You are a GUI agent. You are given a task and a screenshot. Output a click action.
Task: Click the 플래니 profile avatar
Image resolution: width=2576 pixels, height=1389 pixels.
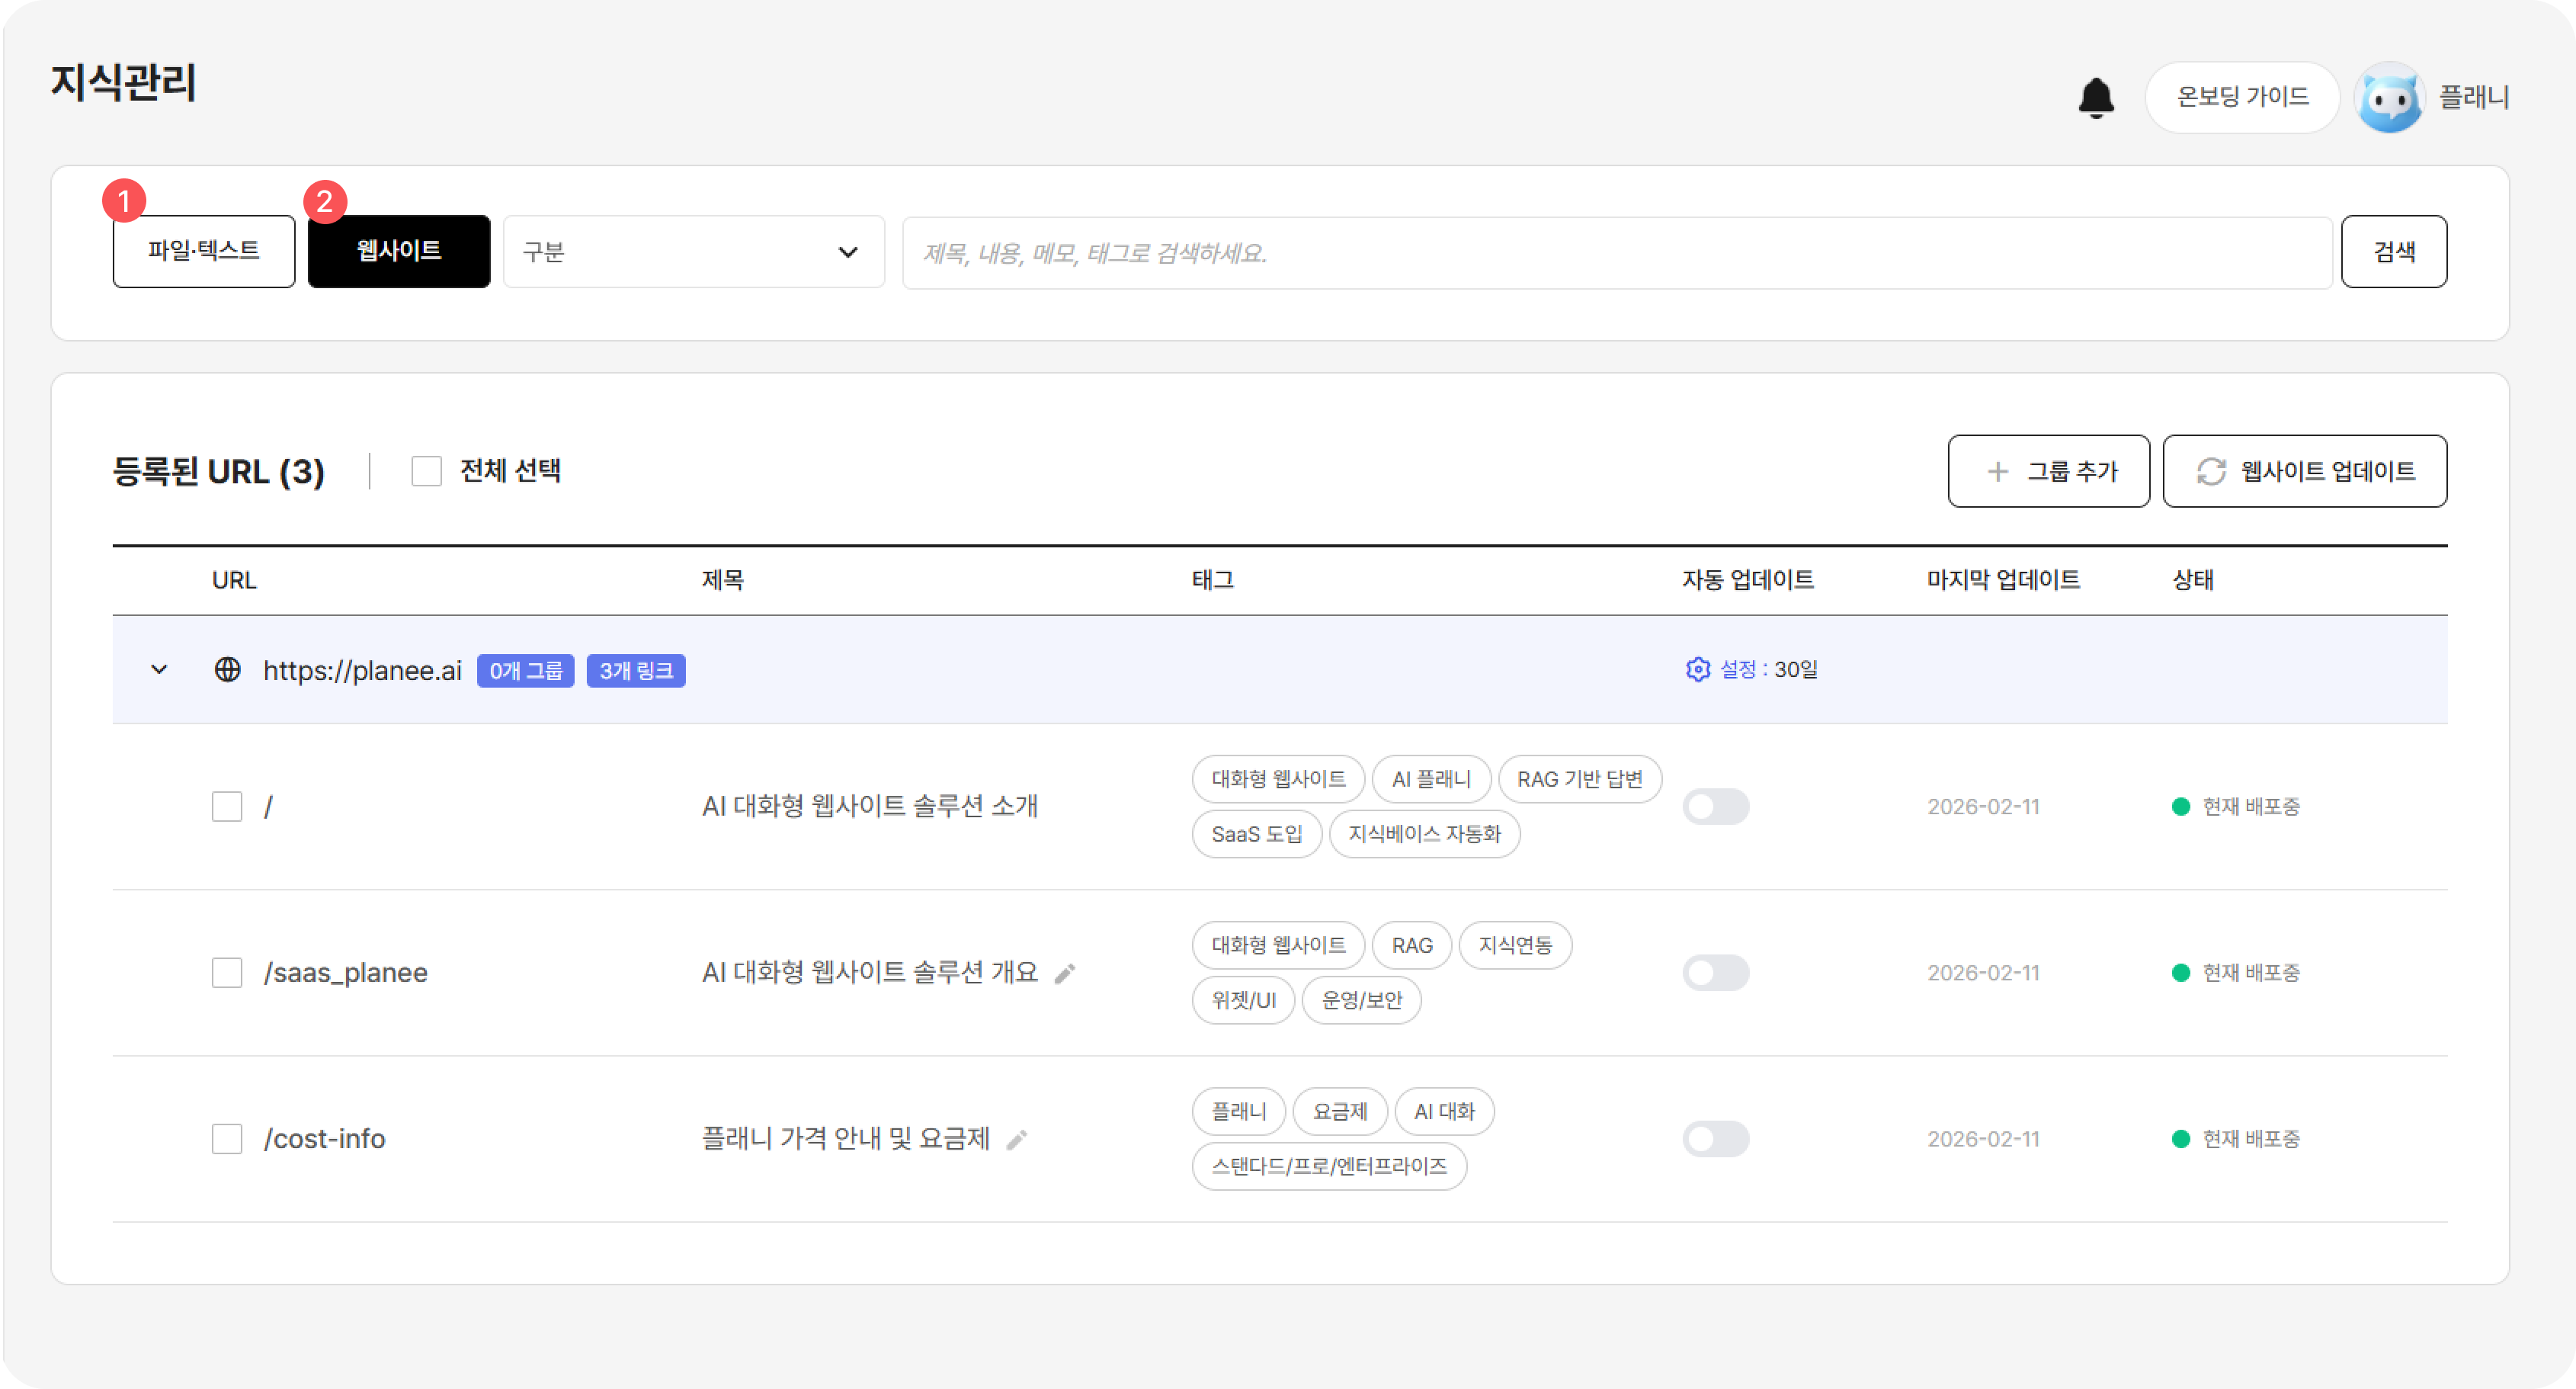2389,98
